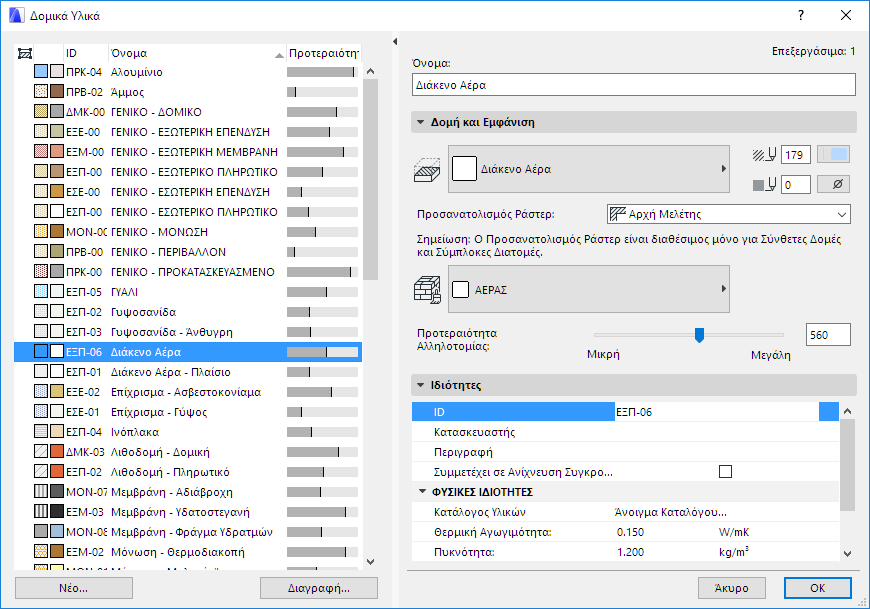Image resolution: width=870 pixels, height=609 pixels.
Task: Click the transparent background pen swatch button
Action: coord(833,184)
